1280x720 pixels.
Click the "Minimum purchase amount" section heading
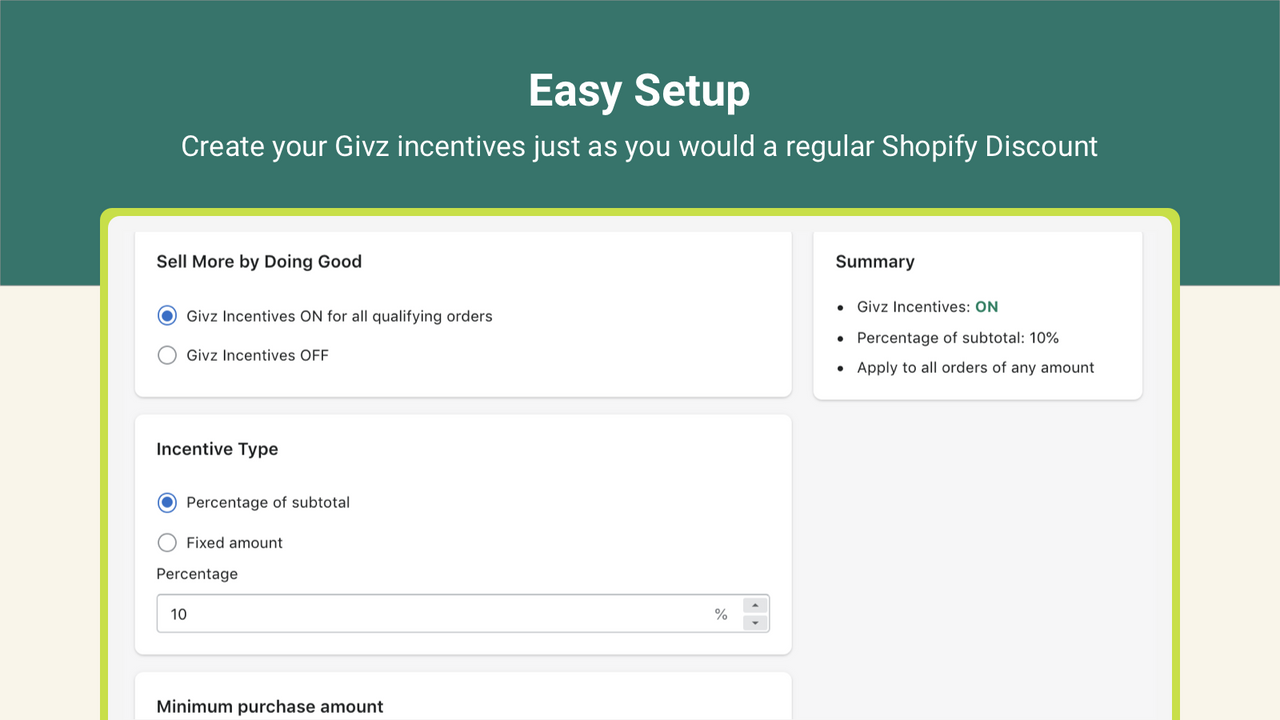pos(269,706)
